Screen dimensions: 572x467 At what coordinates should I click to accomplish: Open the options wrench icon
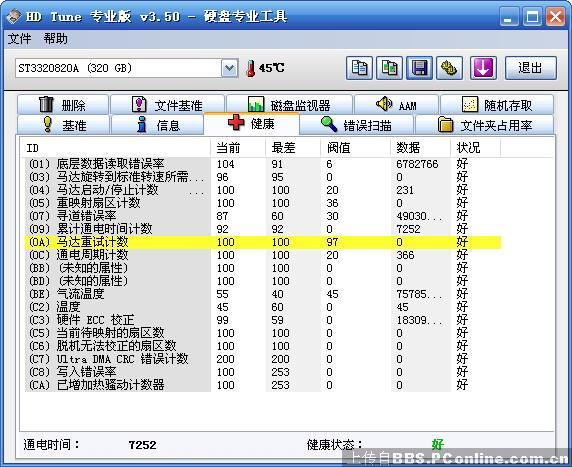[449, 68]
